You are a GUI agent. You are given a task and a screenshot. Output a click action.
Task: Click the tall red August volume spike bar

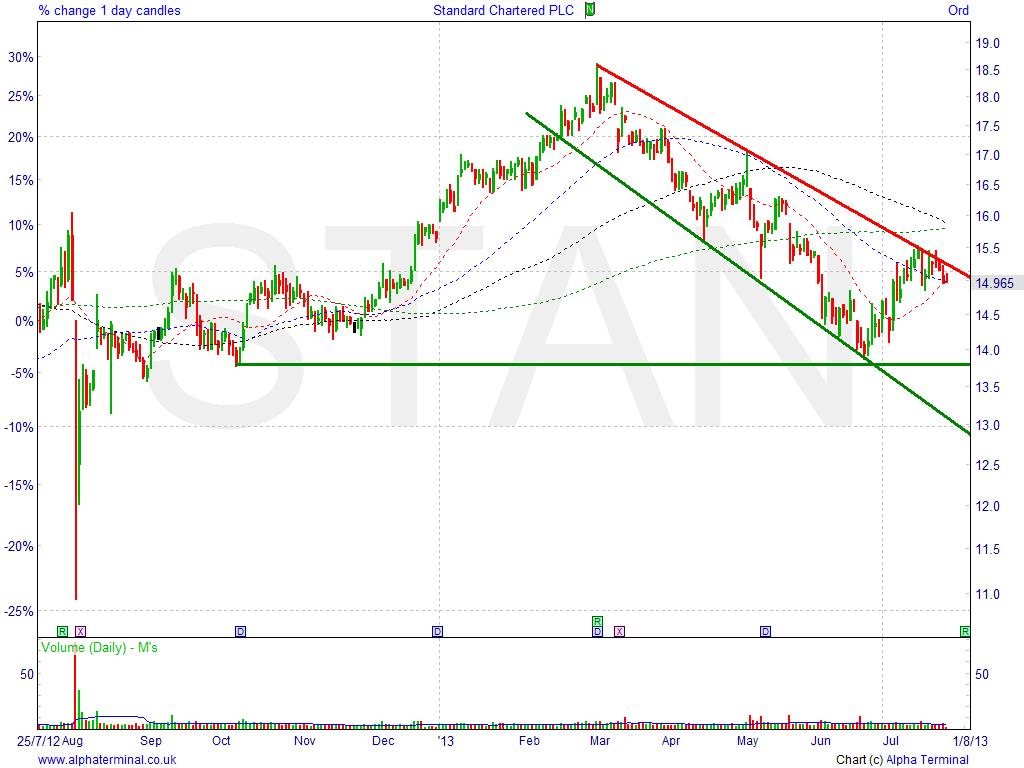coord(75,690)
